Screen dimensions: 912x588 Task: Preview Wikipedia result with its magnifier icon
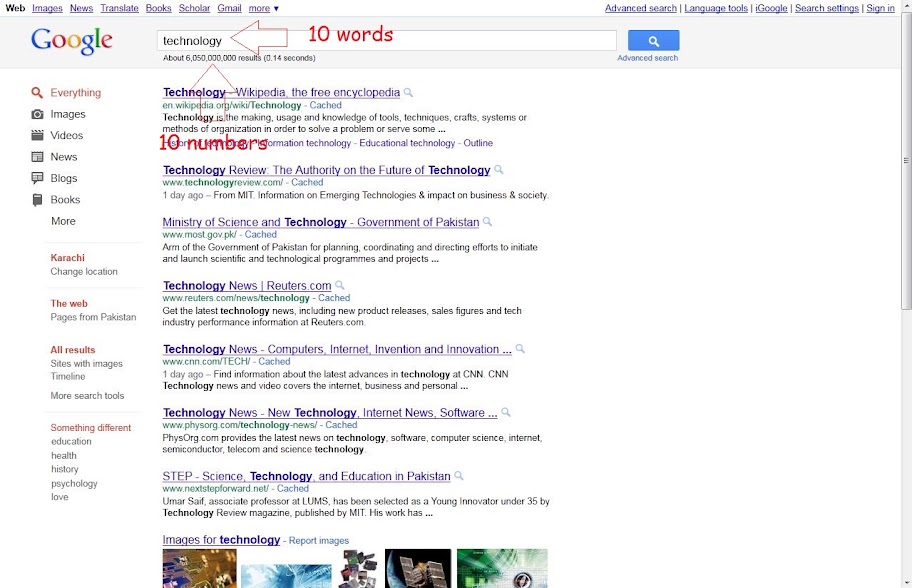pyautogui.click(x=408, y=92)
